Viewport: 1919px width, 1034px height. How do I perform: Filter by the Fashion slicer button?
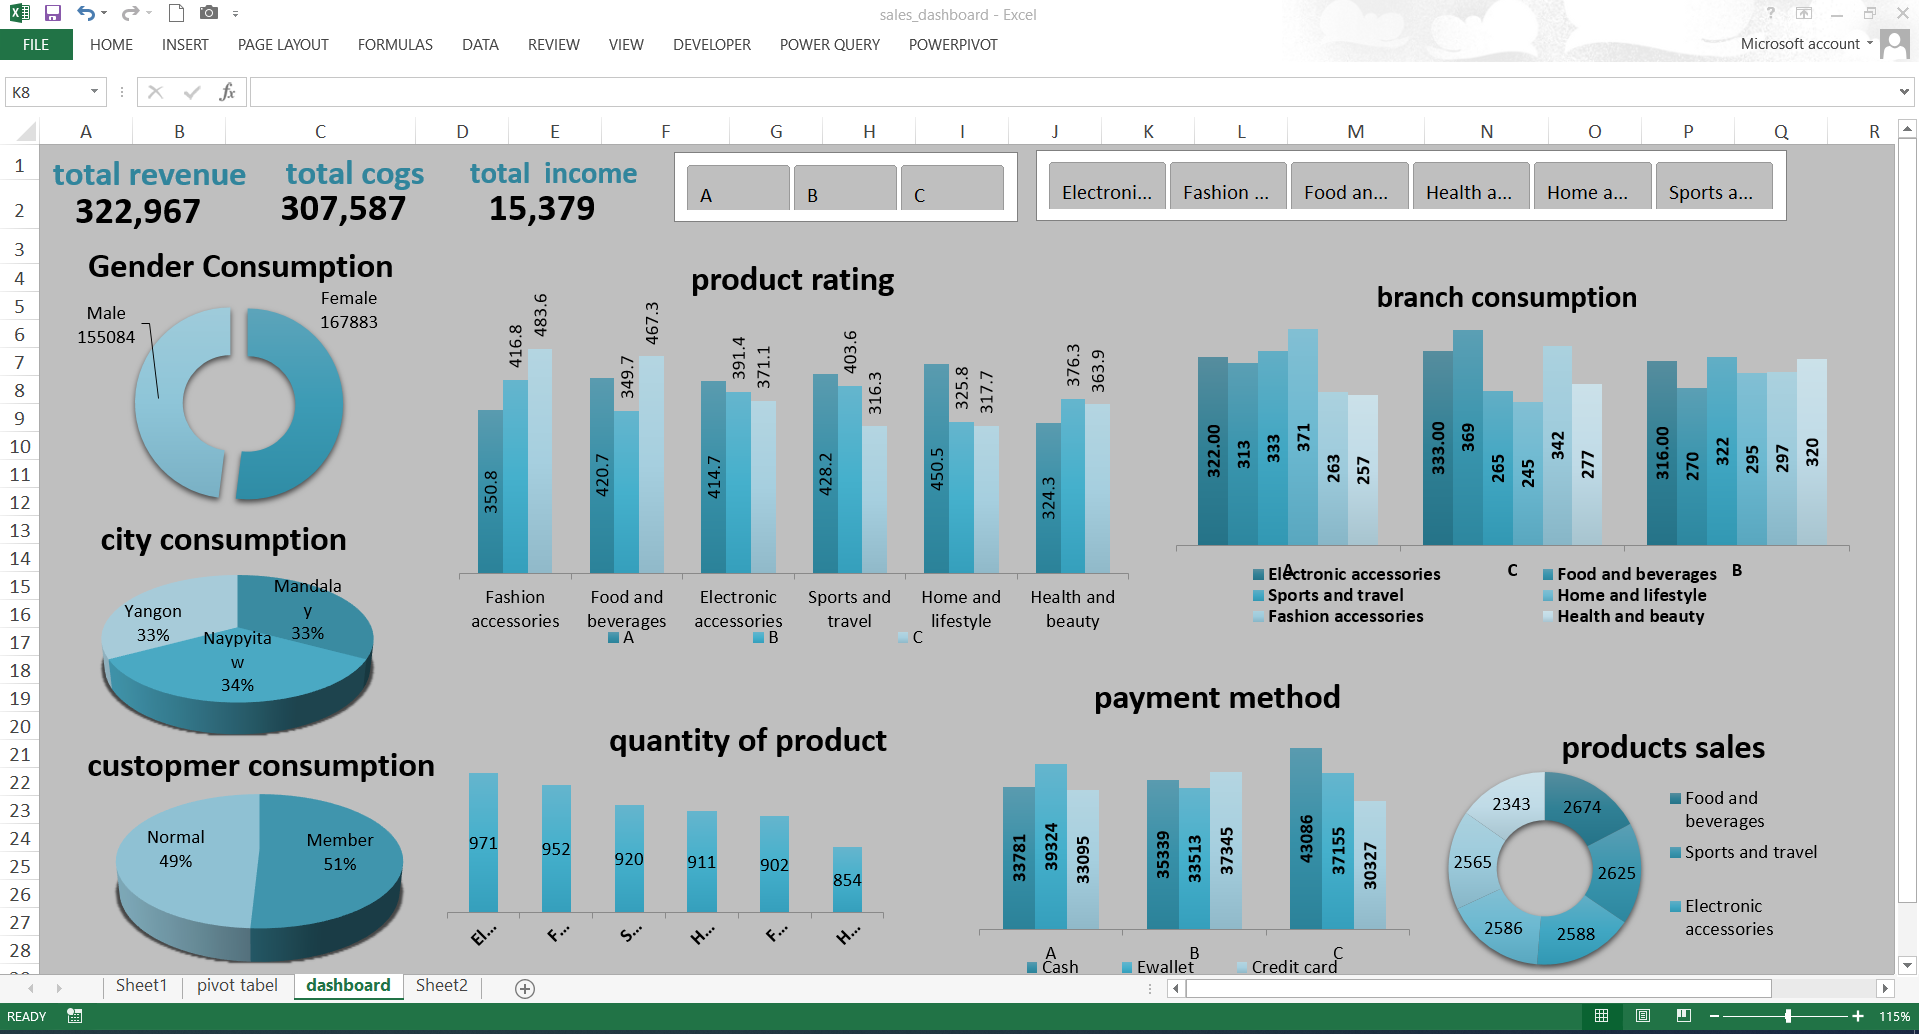pyautogui.click(x=1227, y=192)
